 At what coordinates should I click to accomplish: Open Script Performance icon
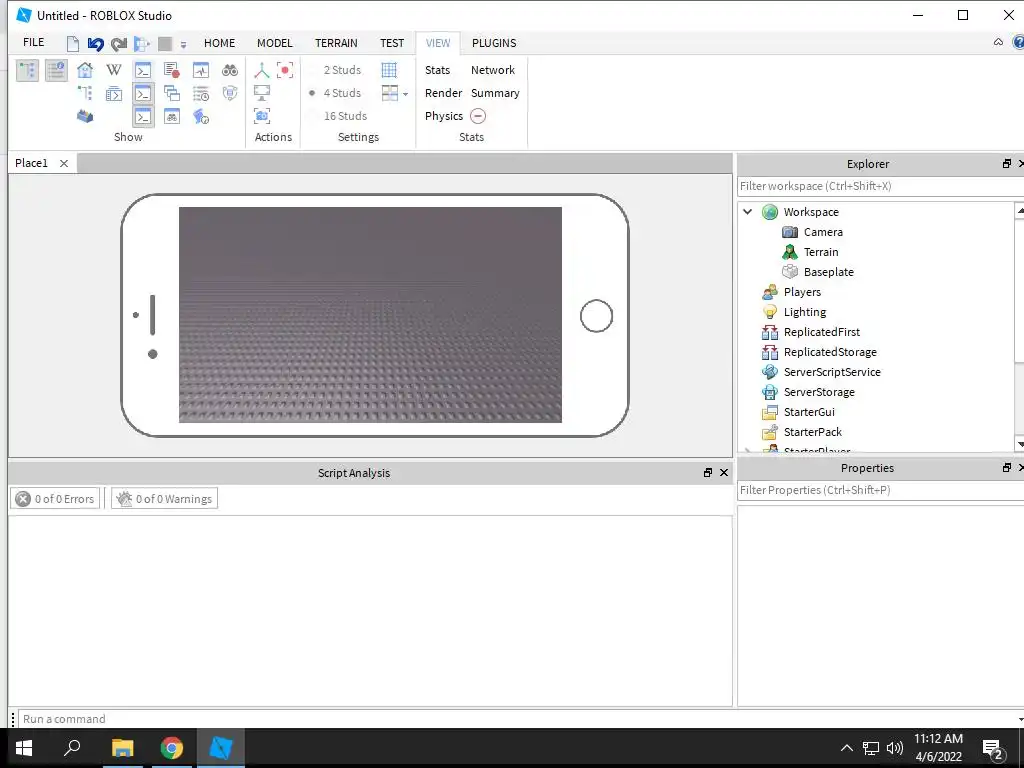(200, 116)
